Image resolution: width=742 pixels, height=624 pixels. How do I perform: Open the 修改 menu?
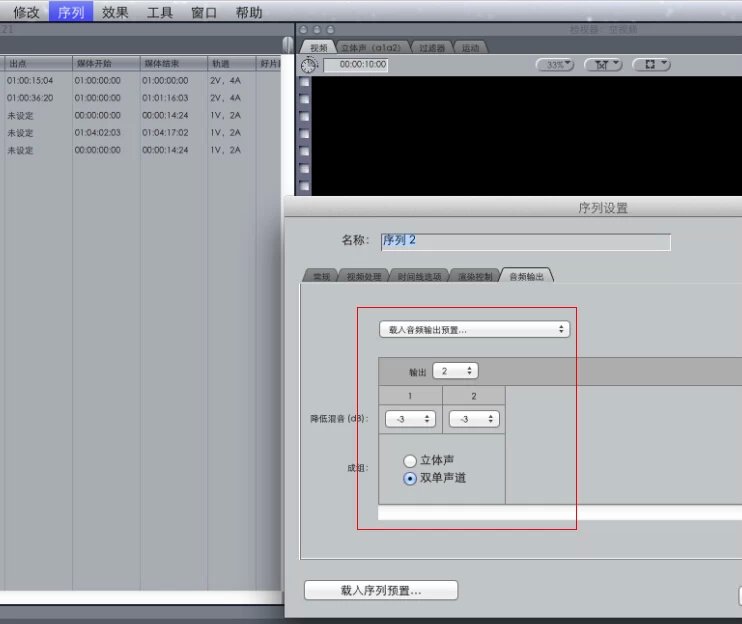point(26,12)
